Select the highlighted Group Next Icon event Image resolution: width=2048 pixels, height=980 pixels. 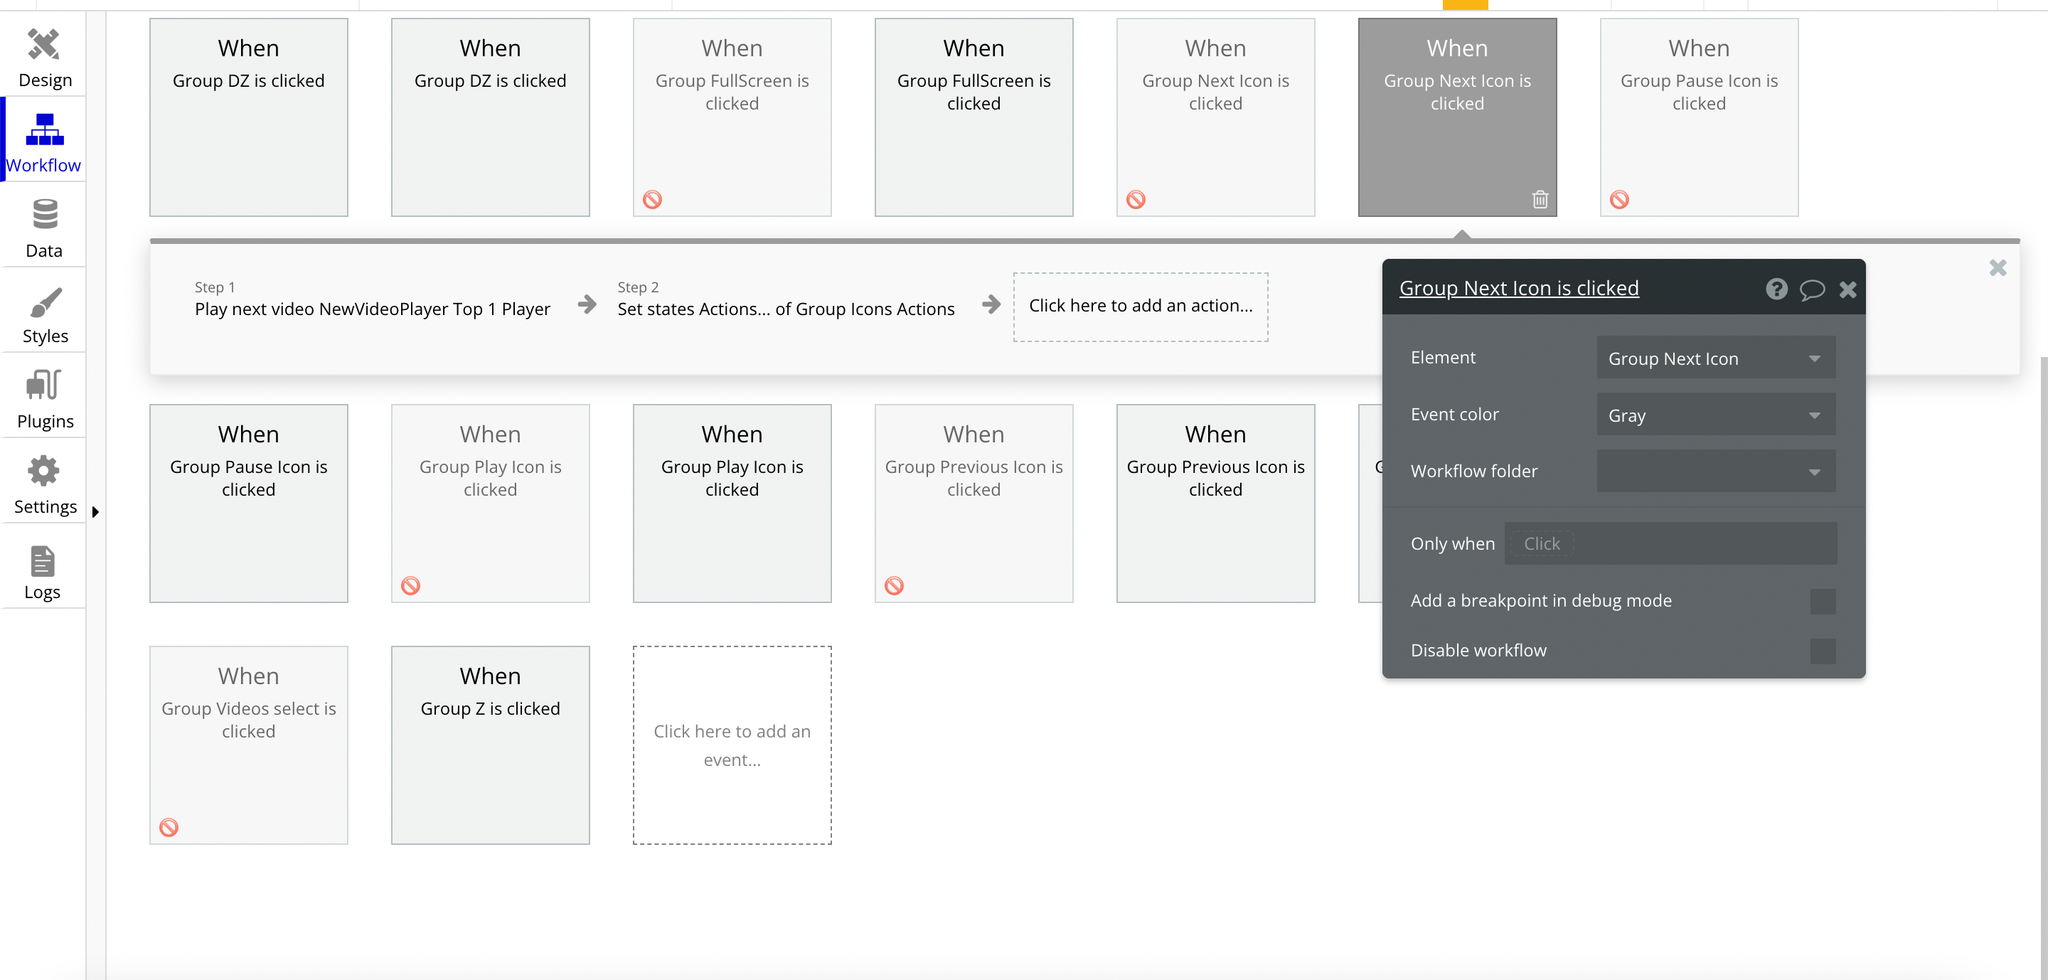click(x=1457, y=117)
